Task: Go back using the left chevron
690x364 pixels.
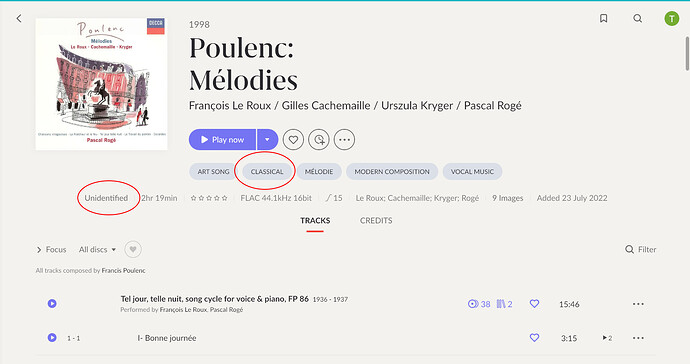Action: (19, 18)
